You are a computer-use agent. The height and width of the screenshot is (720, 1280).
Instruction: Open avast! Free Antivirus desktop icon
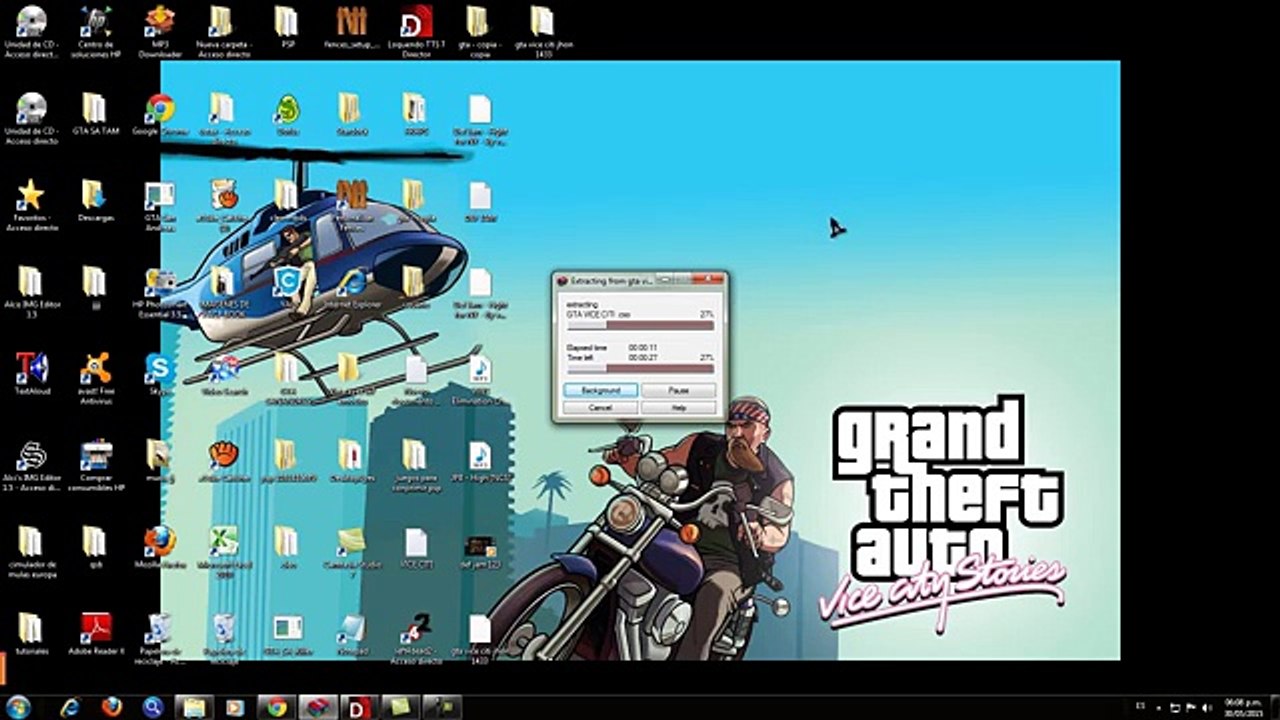95,378
